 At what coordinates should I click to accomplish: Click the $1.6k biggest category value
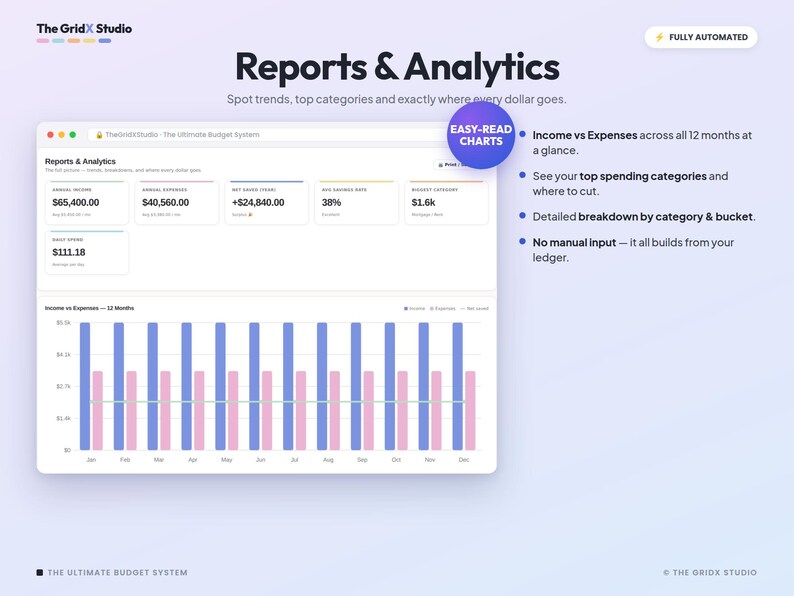click(x=423, y=203)
